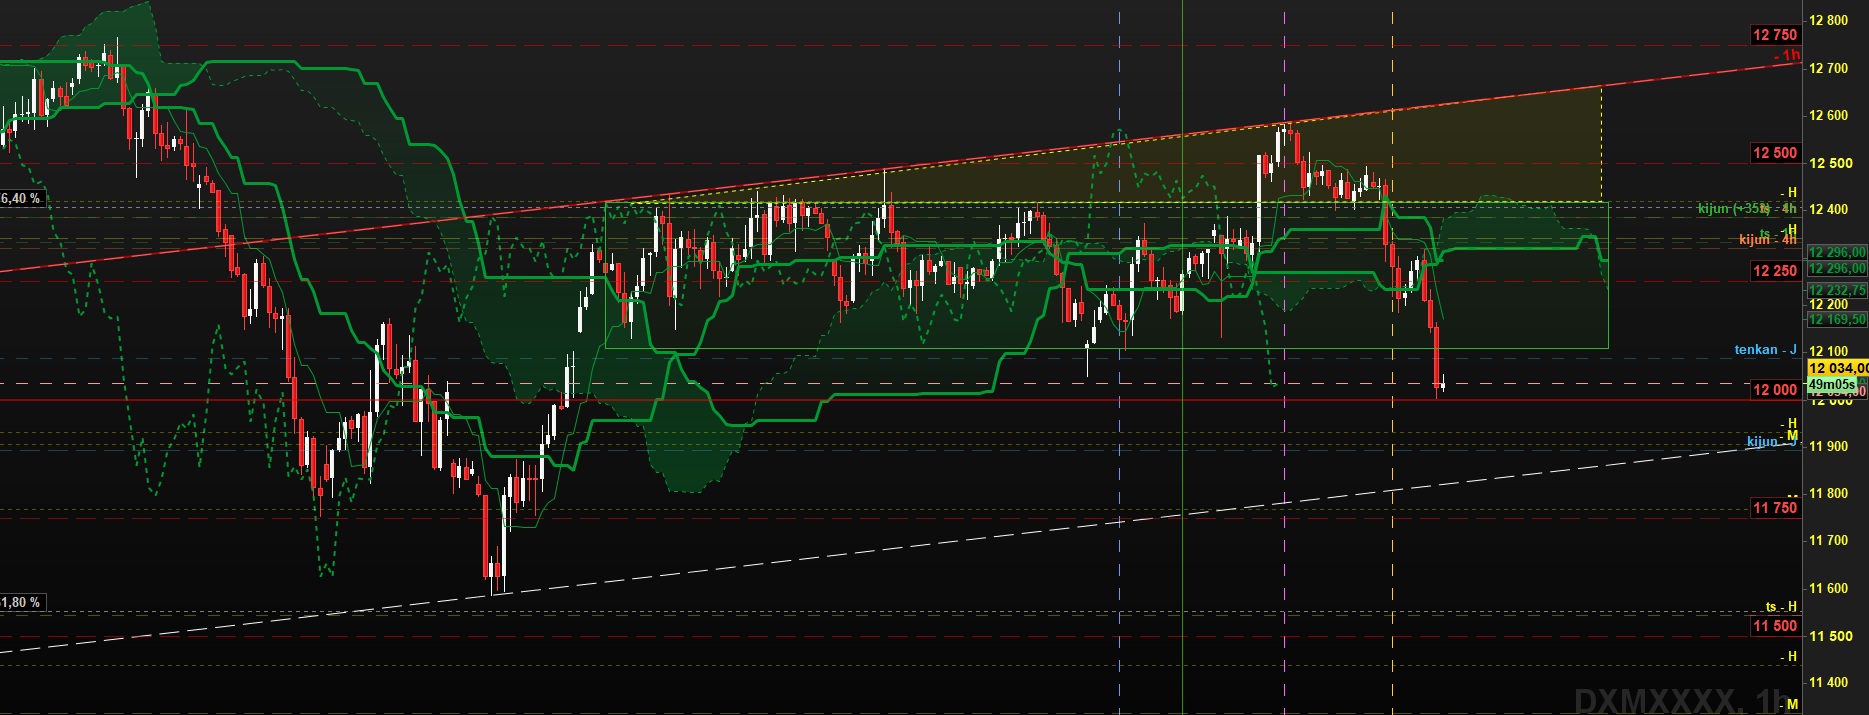Click the red 11 750 level label

[1775, 508]
